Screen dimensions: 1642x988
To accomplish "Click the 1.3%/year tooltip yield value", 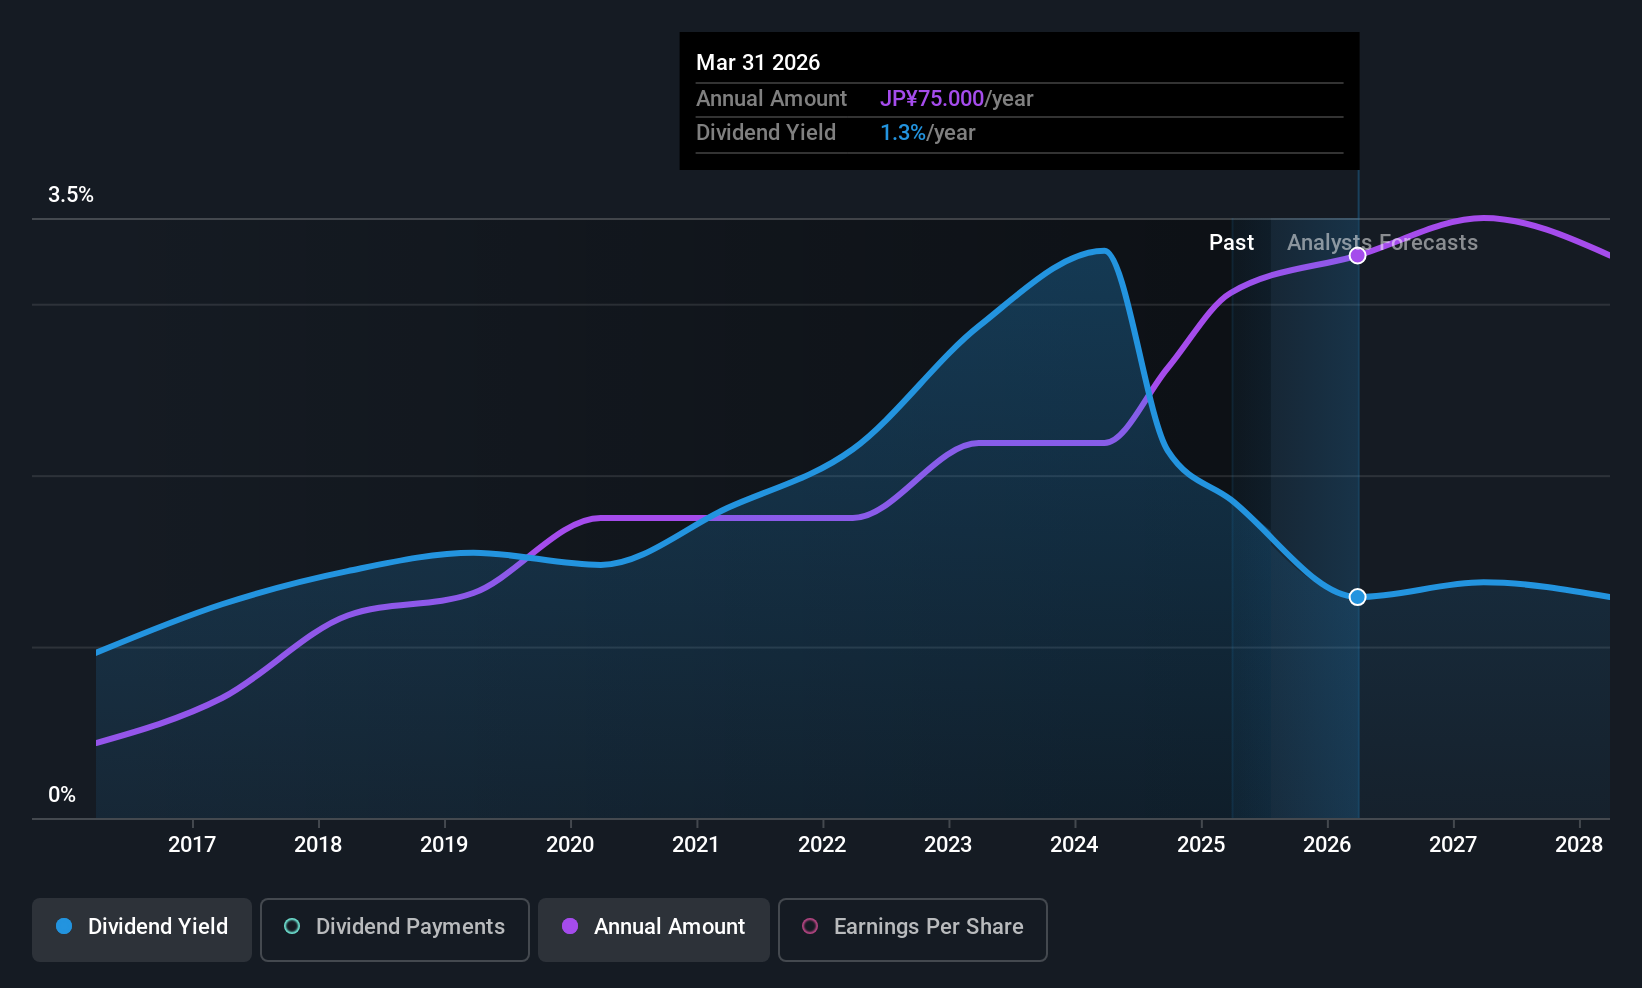I will (928, 133).
